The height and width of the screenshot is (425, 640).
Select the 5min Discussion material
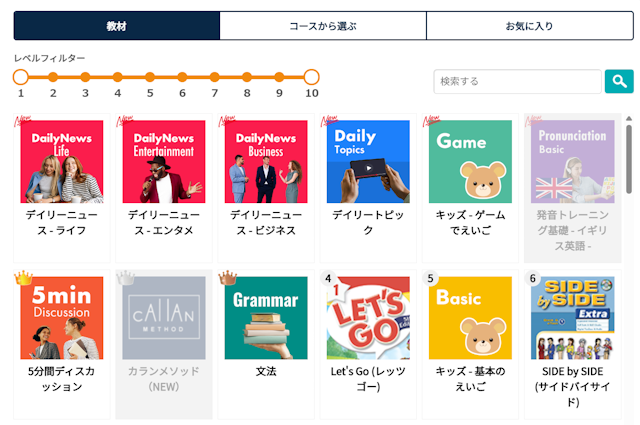(x=62, y=318)
